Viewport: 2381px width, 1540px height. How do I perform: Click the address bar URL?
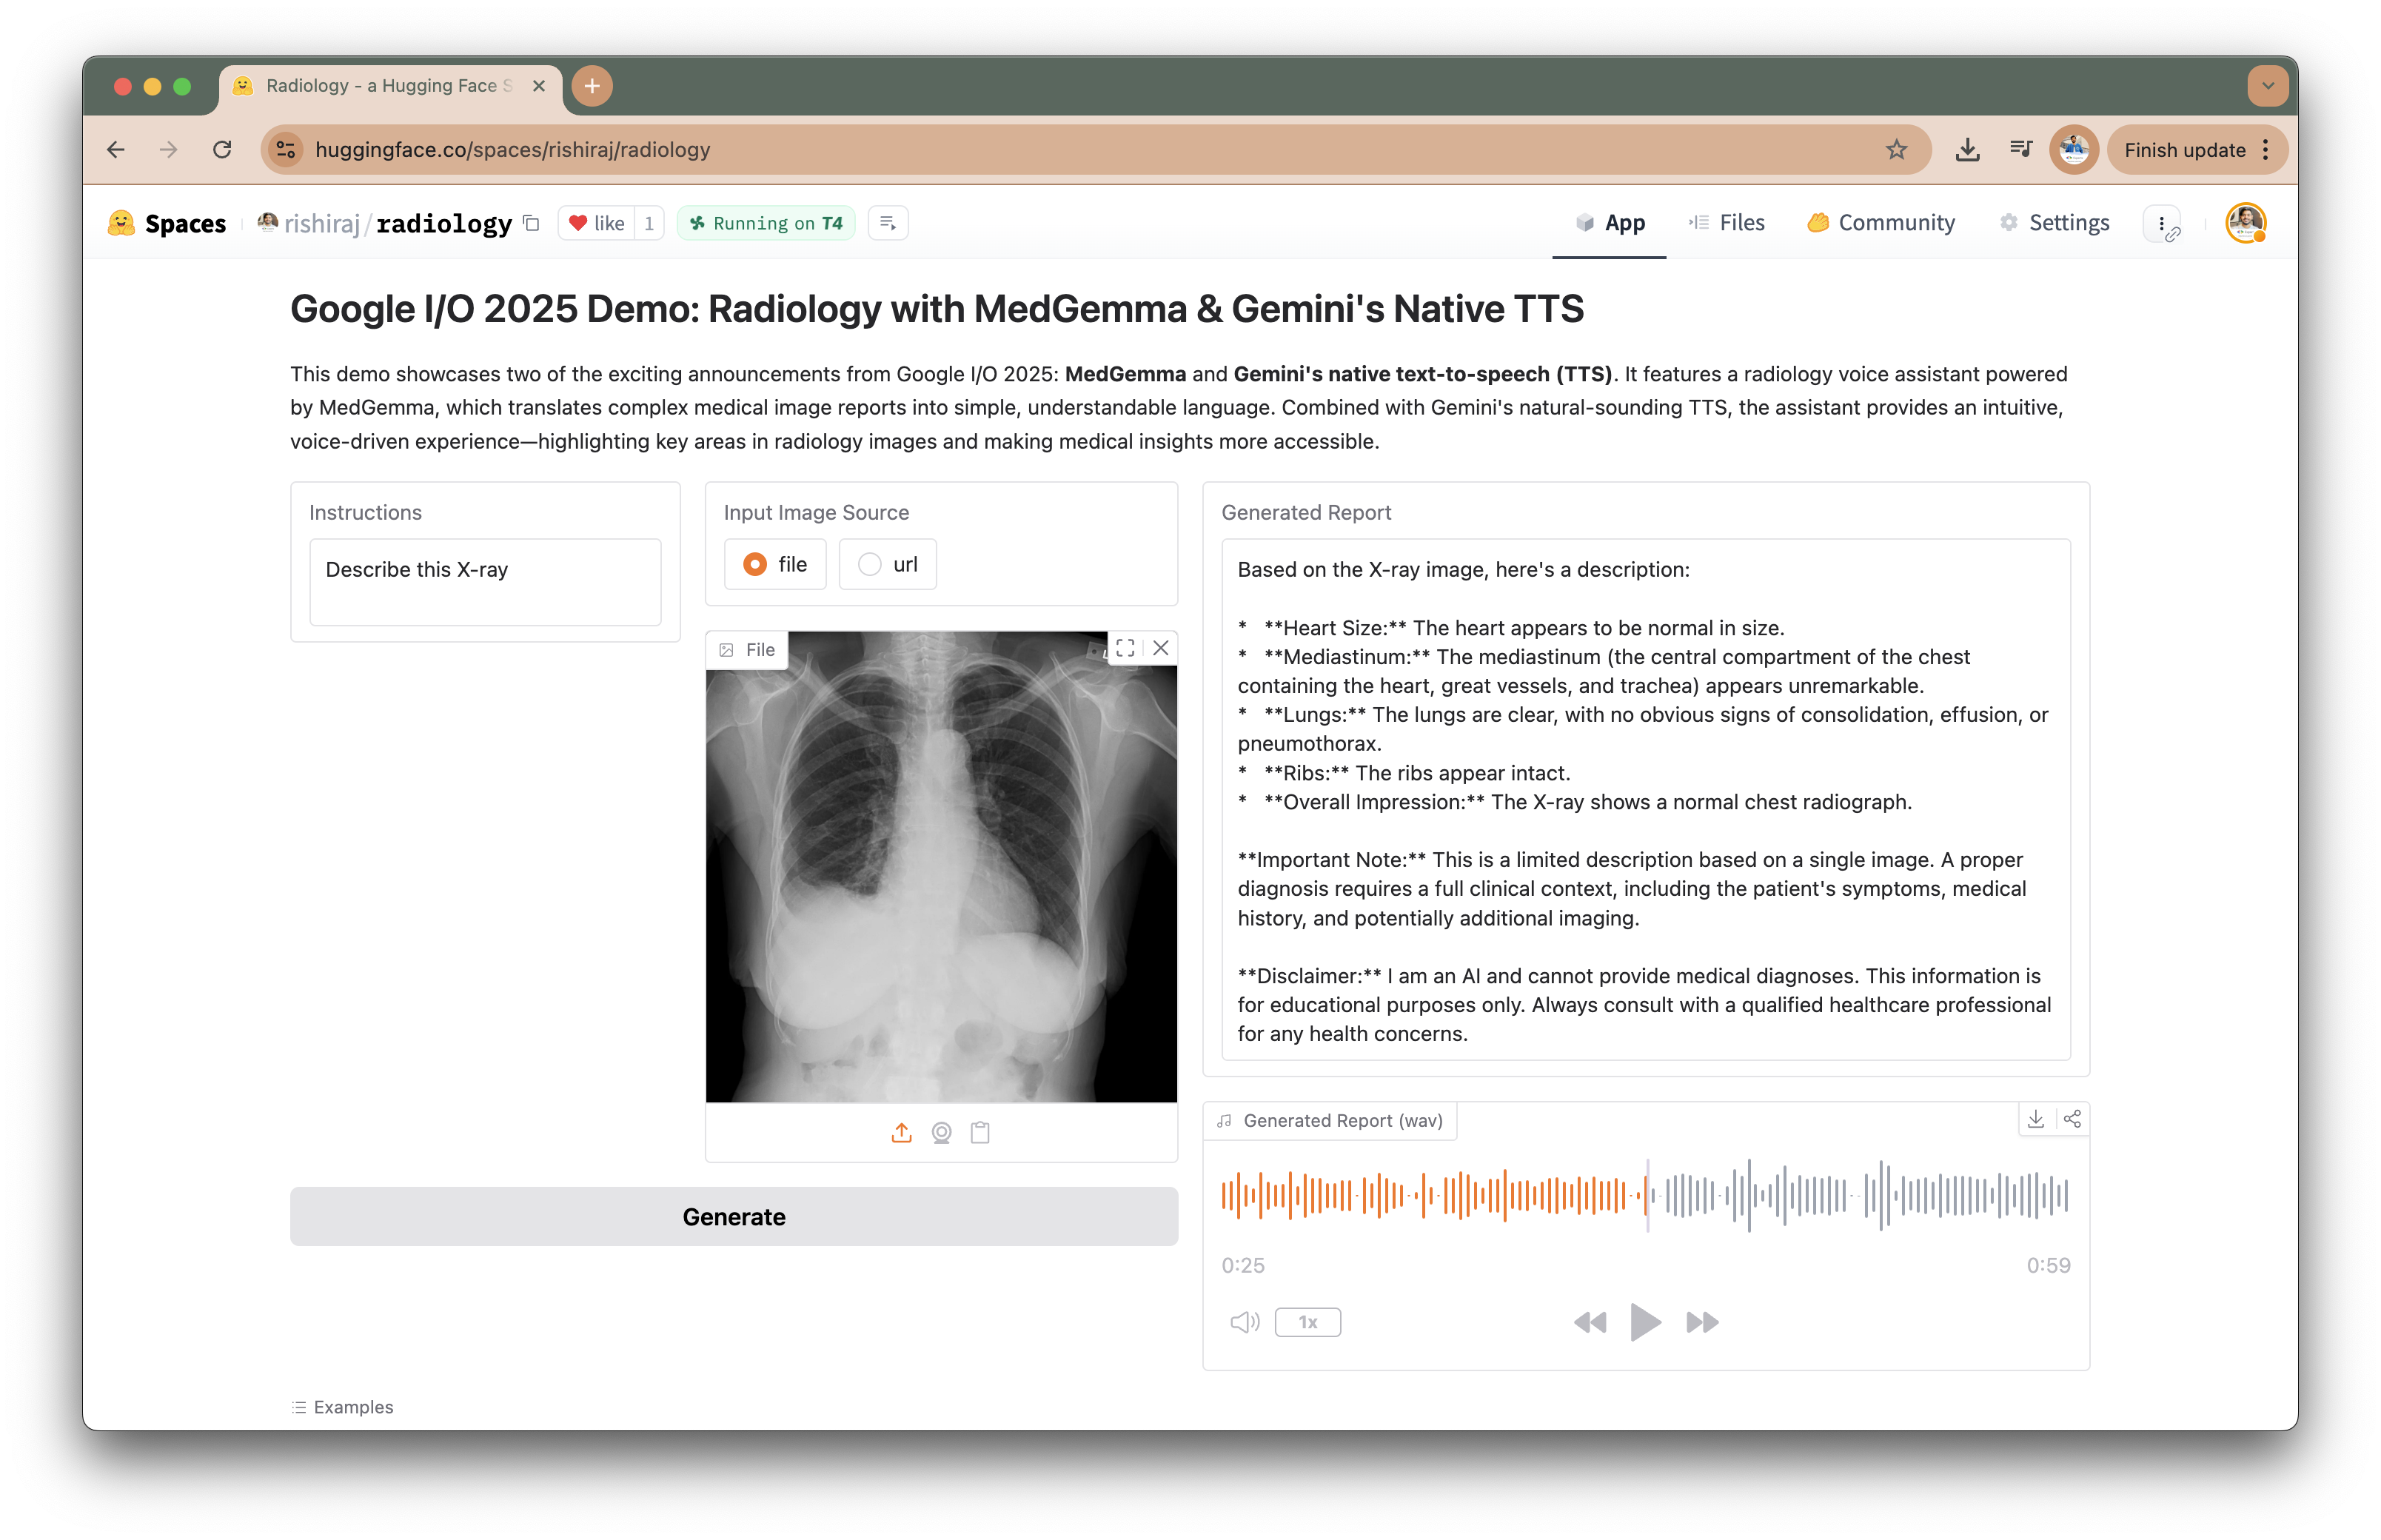512,150
